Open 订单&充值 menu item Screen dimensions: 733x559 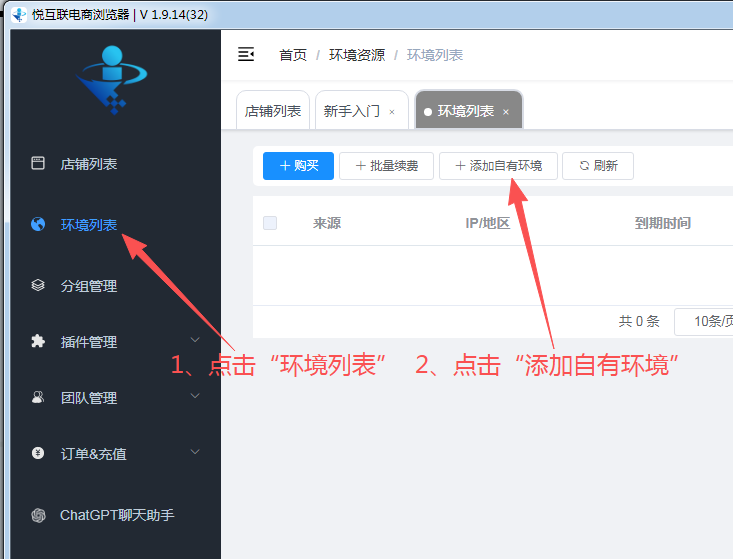tap(93, 454)
